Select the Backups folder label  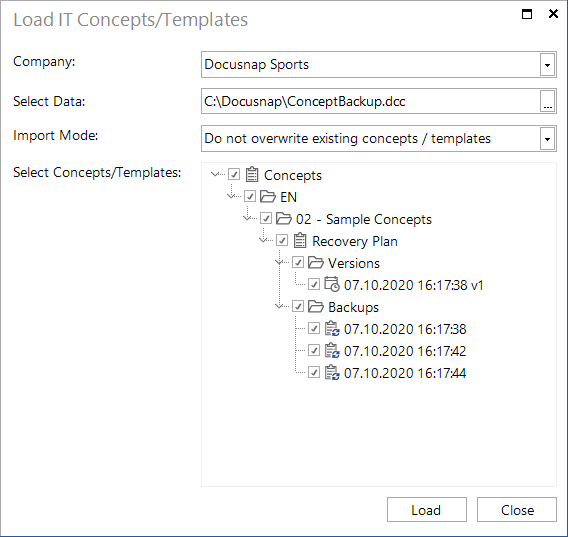[354, 307]
